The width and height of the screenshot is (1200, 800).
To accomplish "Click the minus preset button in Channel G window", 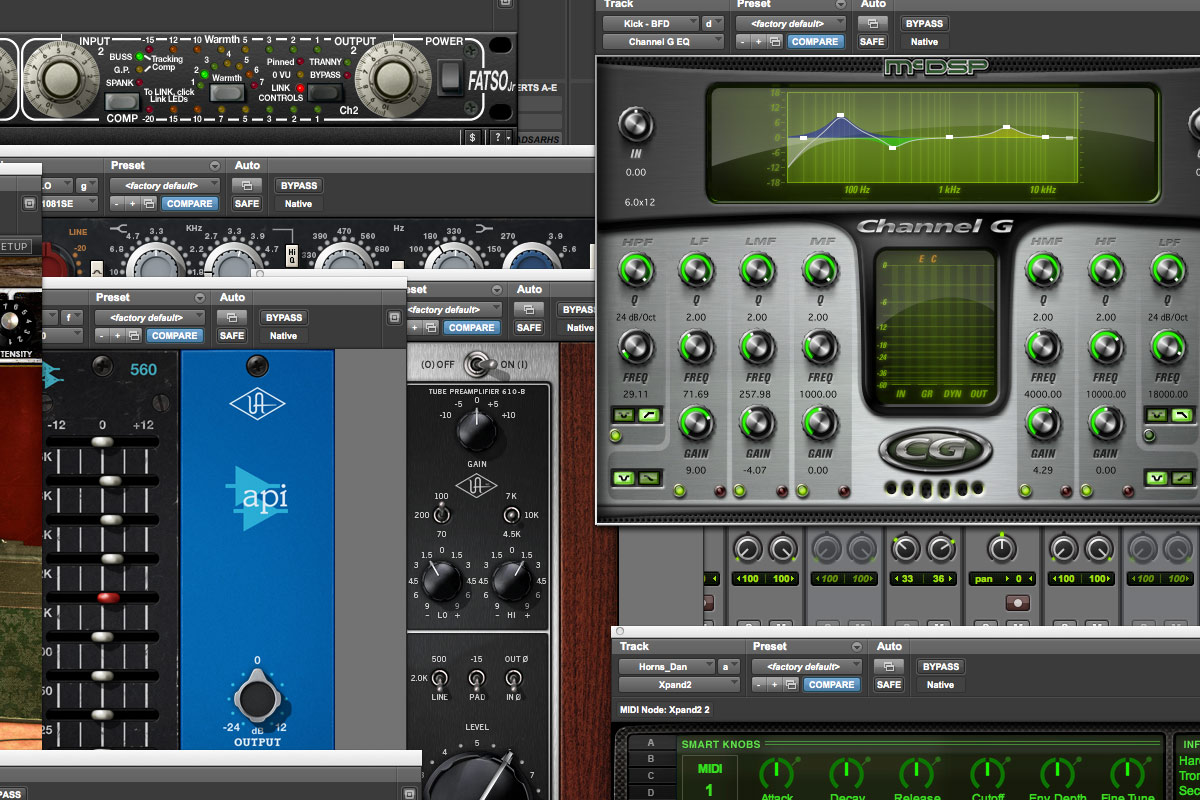I will click(x=744, y=42).
